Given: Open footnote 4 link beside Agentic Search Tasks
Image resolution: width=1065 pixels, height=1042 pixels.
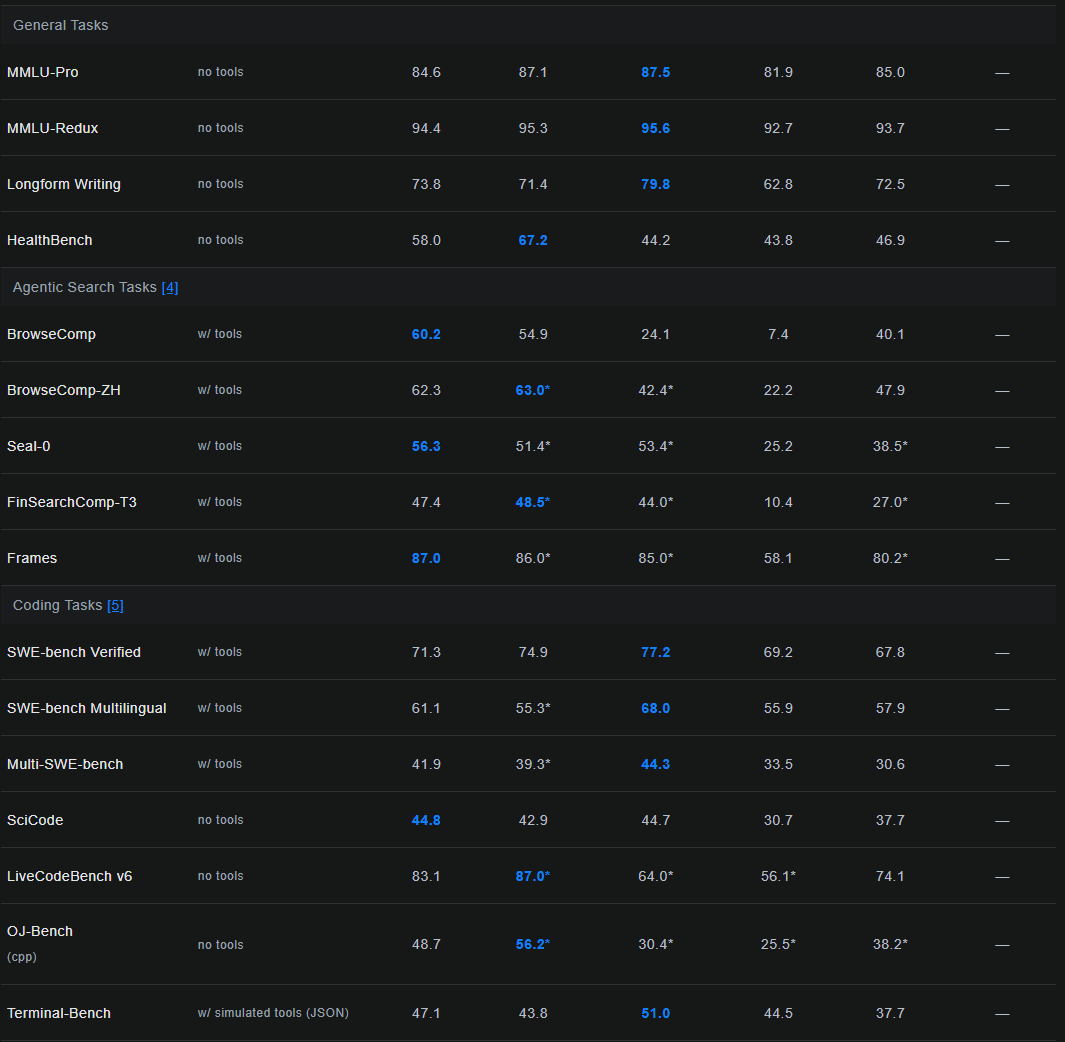Looking at the screenshot, I should coord(169,287).
